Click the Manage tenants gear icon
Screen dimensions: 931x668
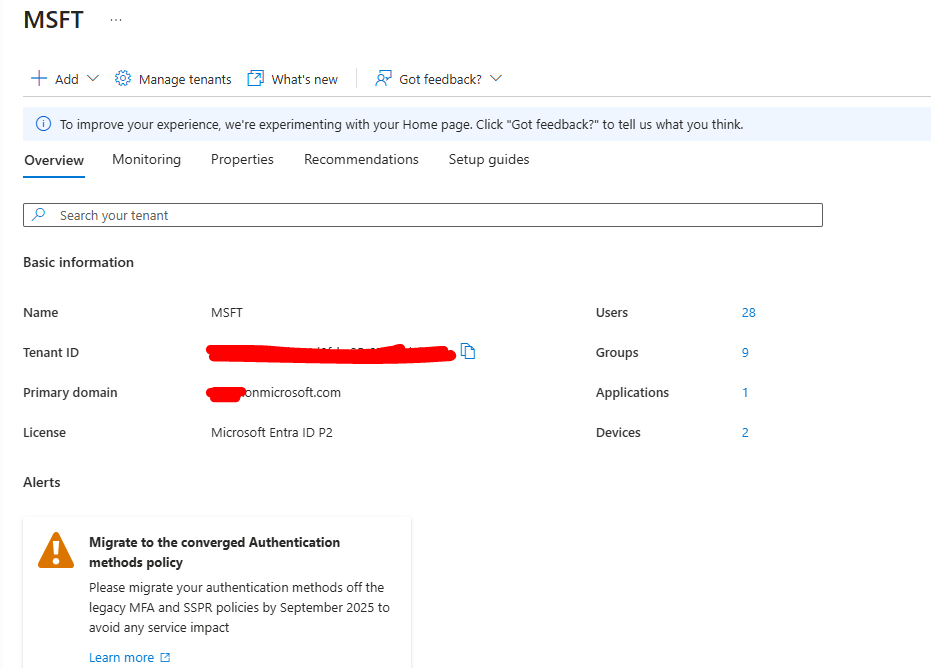pos(123,78)
